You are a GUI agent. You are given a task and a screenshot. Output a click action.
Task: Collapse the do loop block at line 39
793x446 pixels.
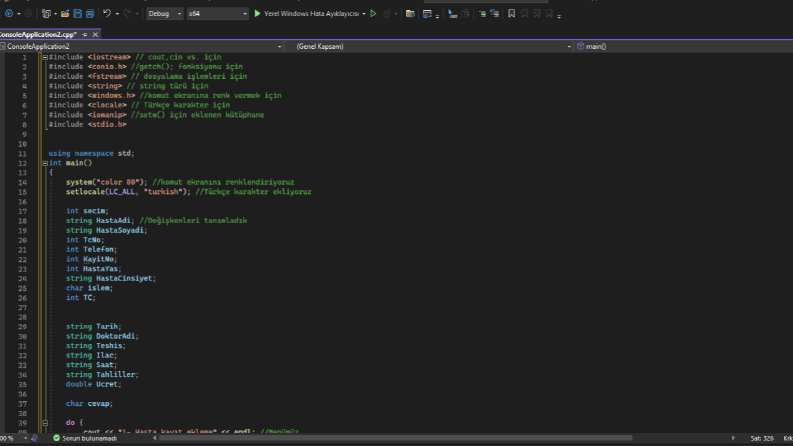(x=45, y=422)
